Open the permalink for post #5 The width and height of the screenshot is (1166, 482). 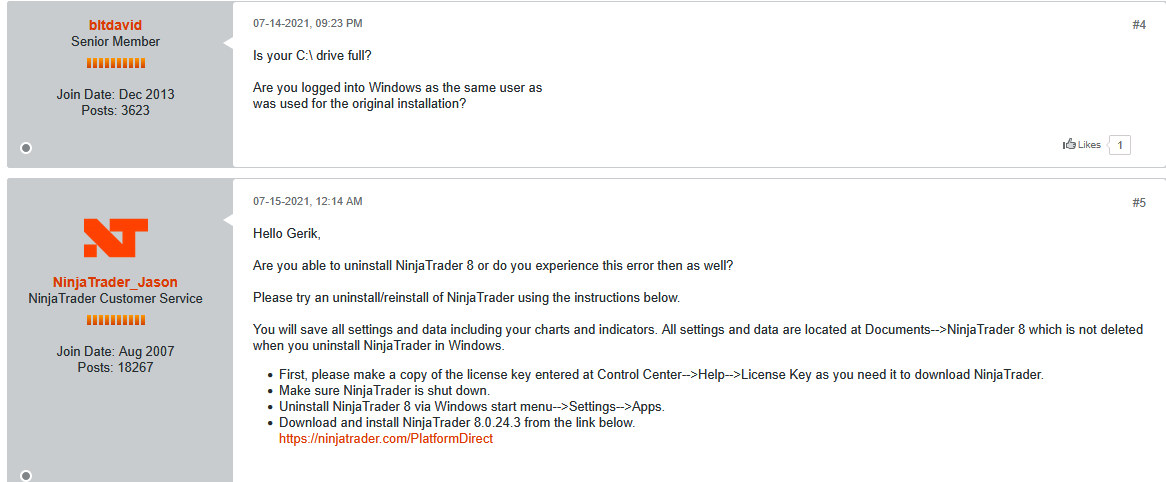(1138, 202)
